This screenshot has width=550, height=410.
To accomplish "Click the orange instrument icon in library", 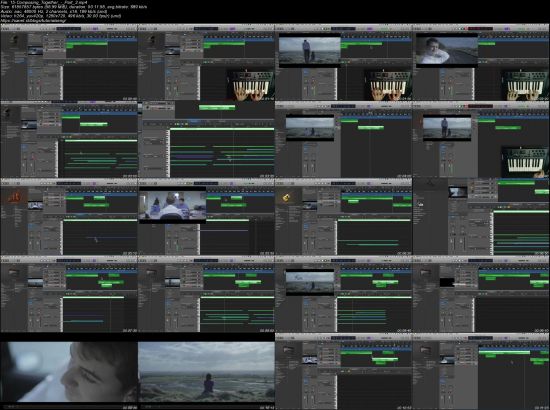I will [14, 197].
